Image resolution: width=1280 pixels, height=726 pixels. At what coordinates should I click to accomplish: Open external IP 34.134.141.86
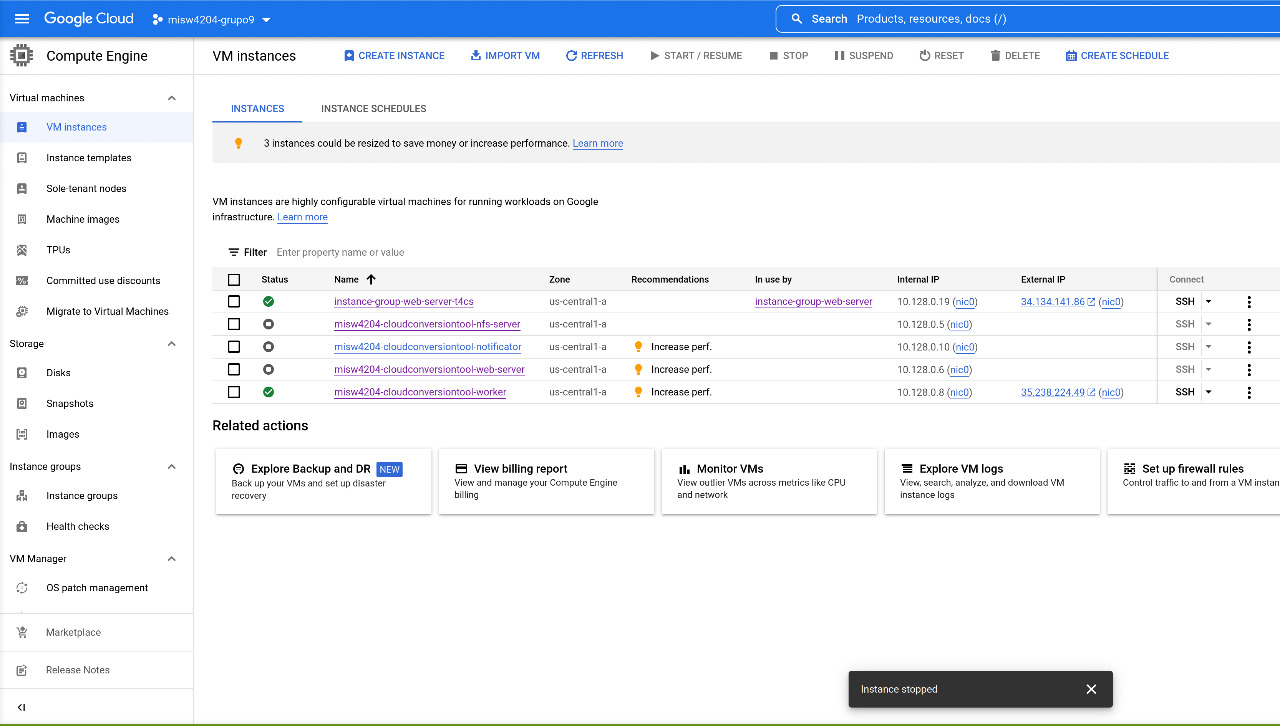click(1052, 301)
